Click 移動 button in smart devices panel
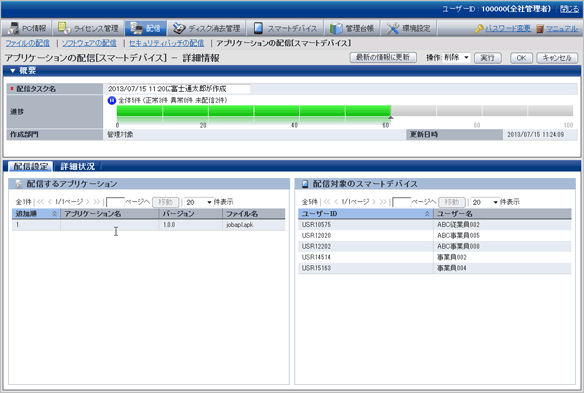This screenshot has width=584, height=393. [x=452, y=202]
